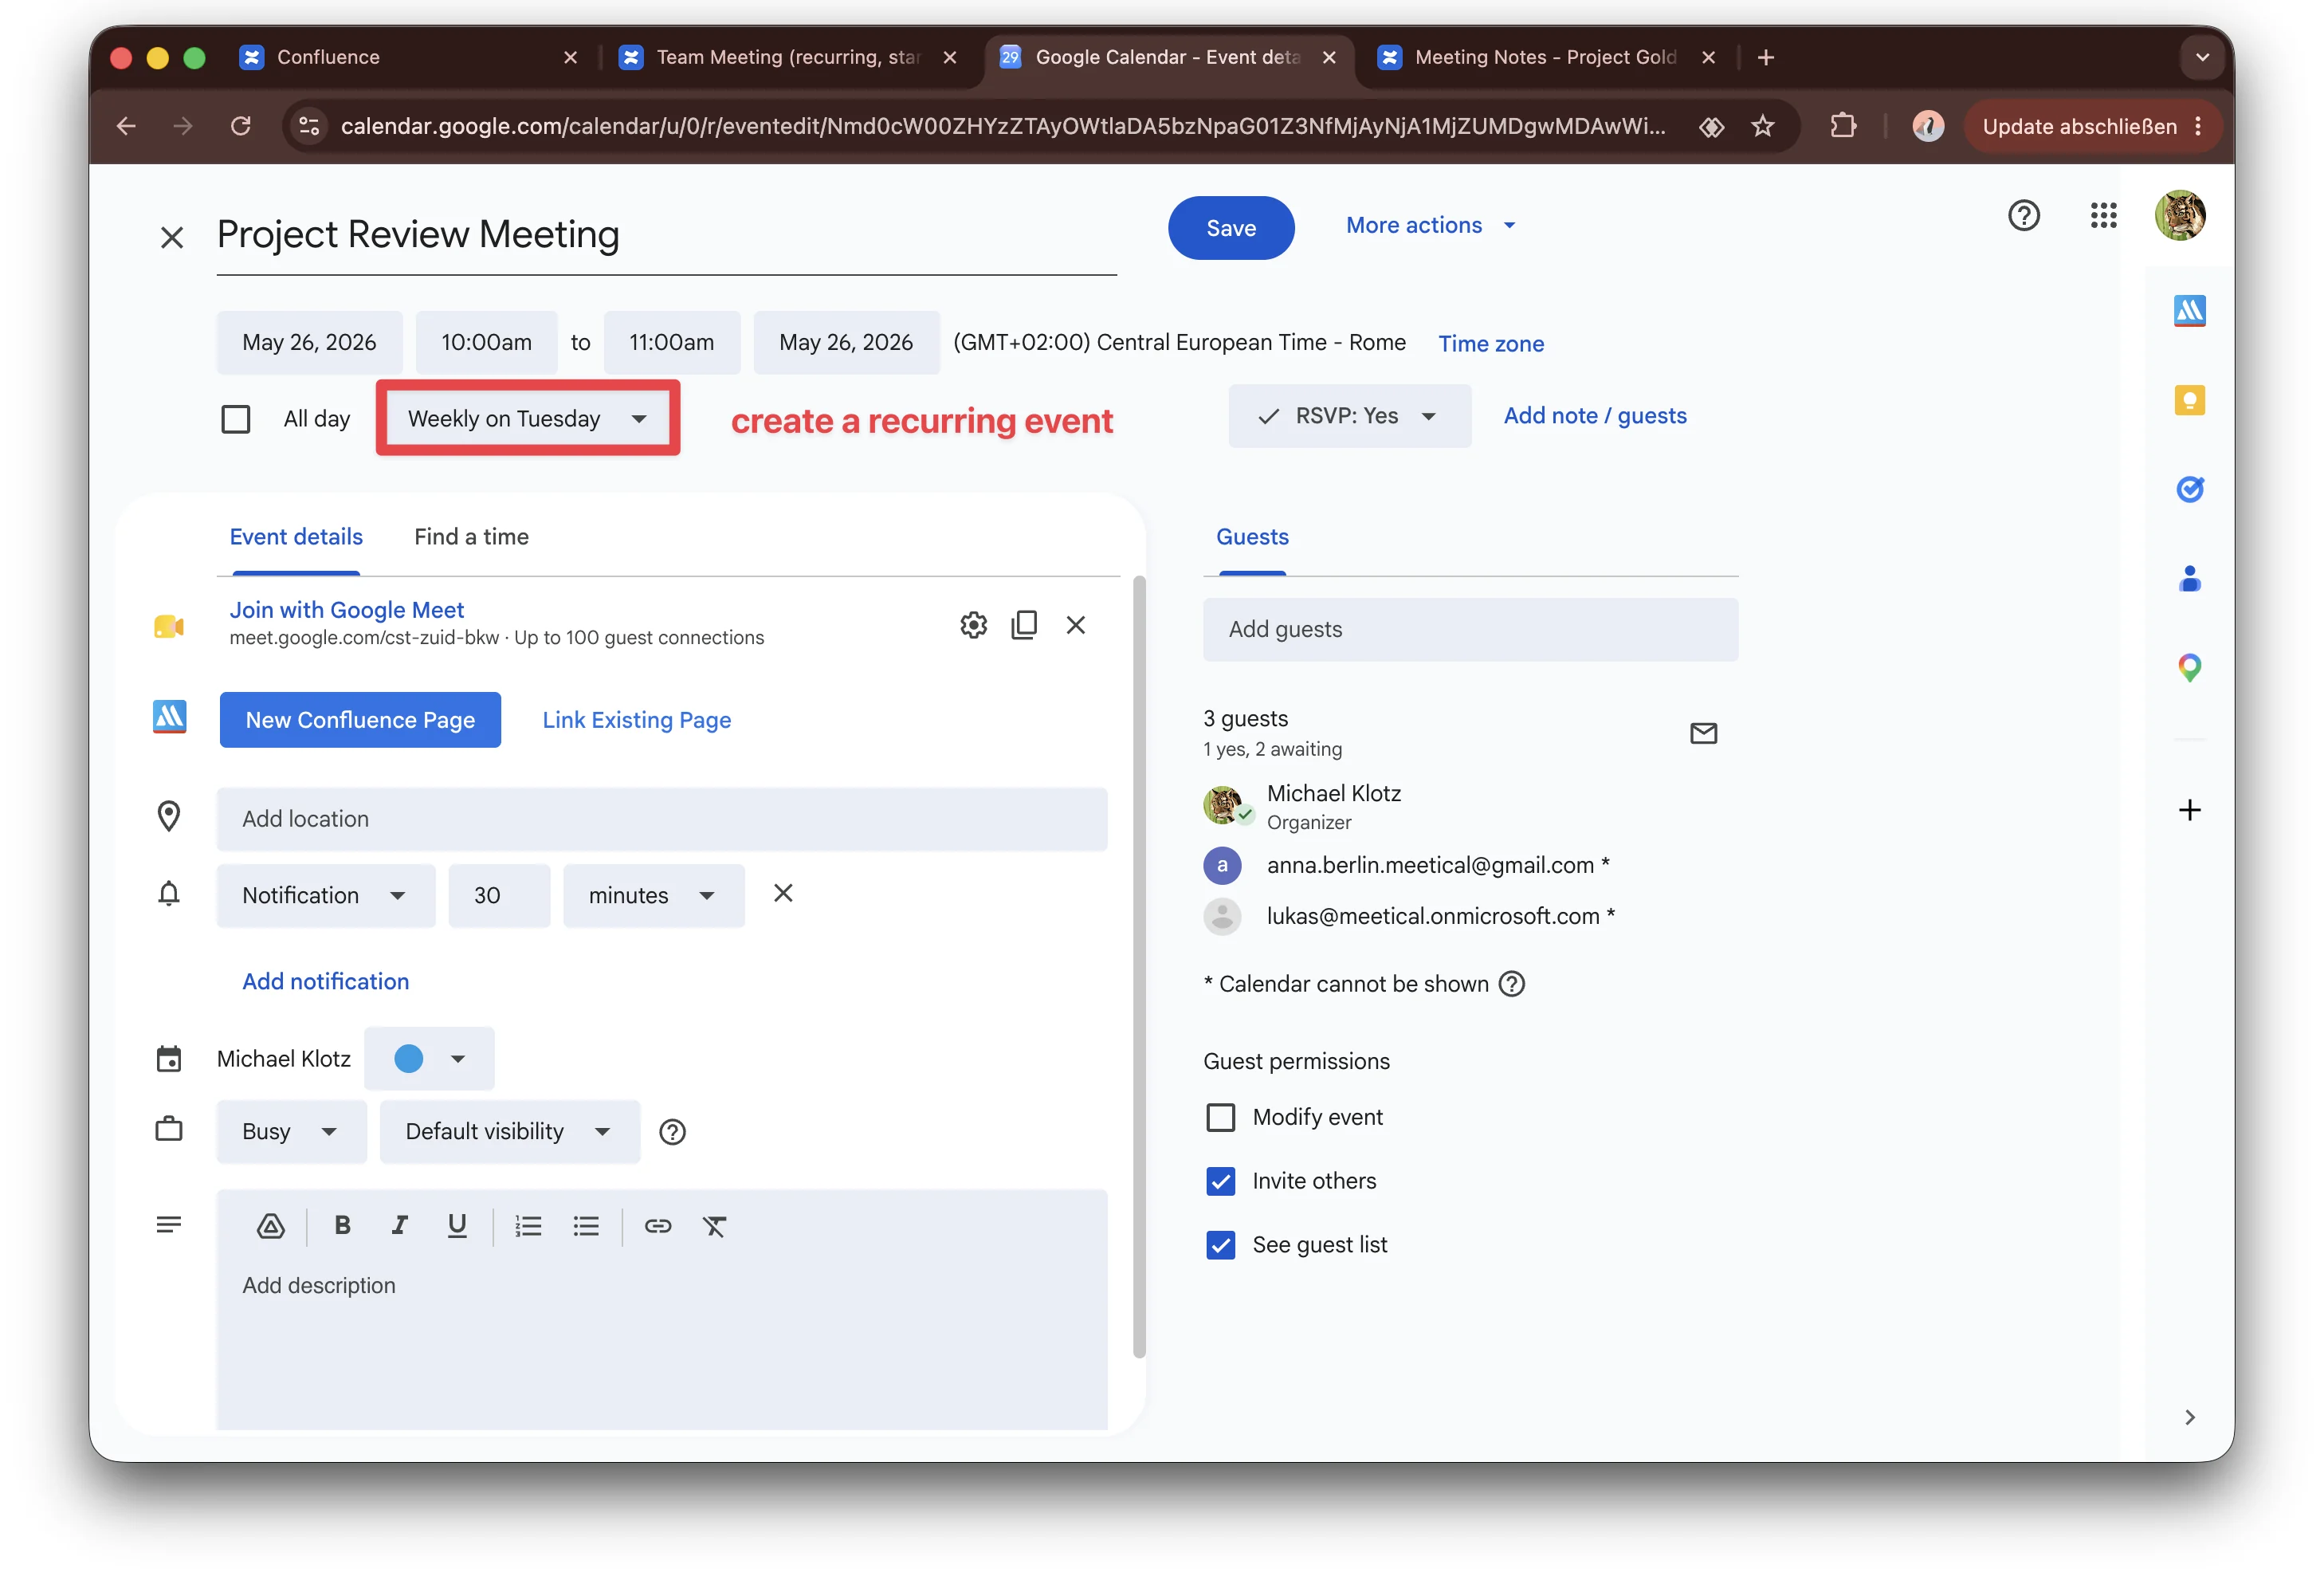The height and width of the screenshot is (1580, 2324).
Task: Click the 10:00am start time field
Action: point(486,343)
